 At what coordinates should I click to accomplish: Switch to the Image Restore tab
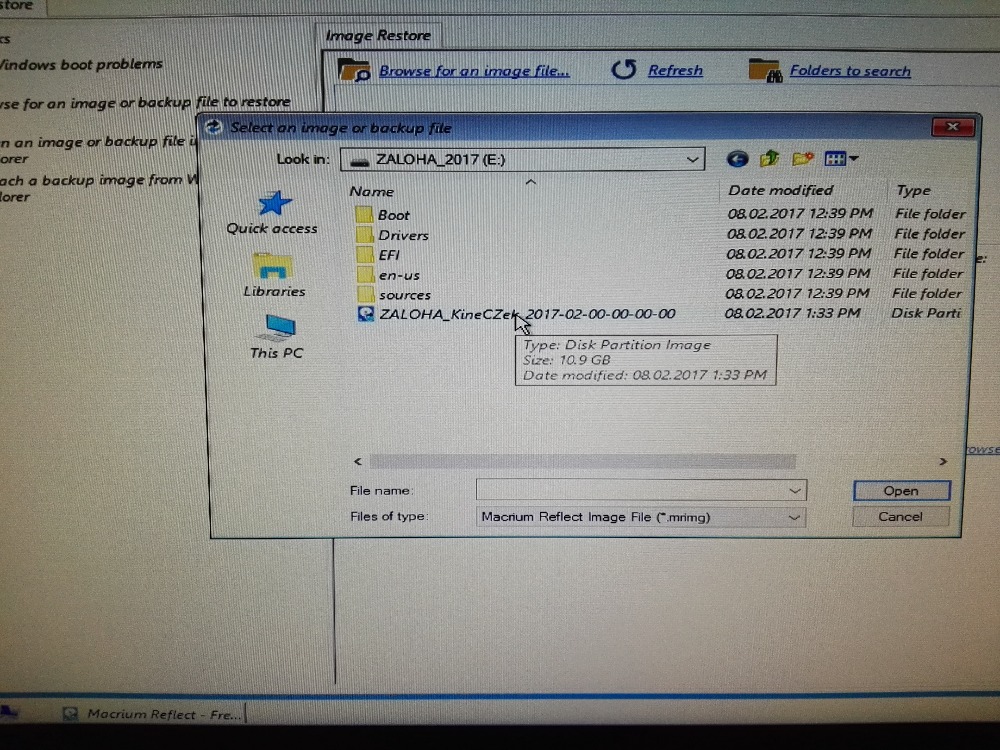(x=378, y=35)
